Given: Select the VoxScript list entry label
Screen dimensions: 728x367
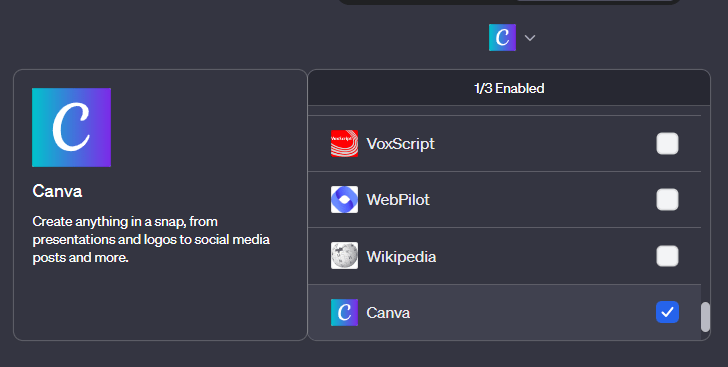Looking at the screenshot, I should [401, 144].
